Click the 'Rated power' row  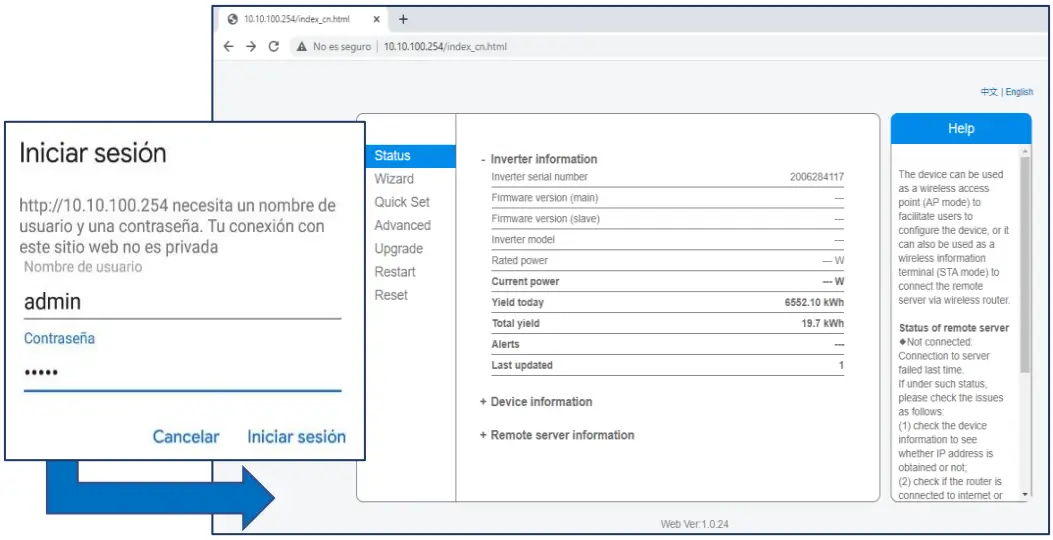pos(668,261)
